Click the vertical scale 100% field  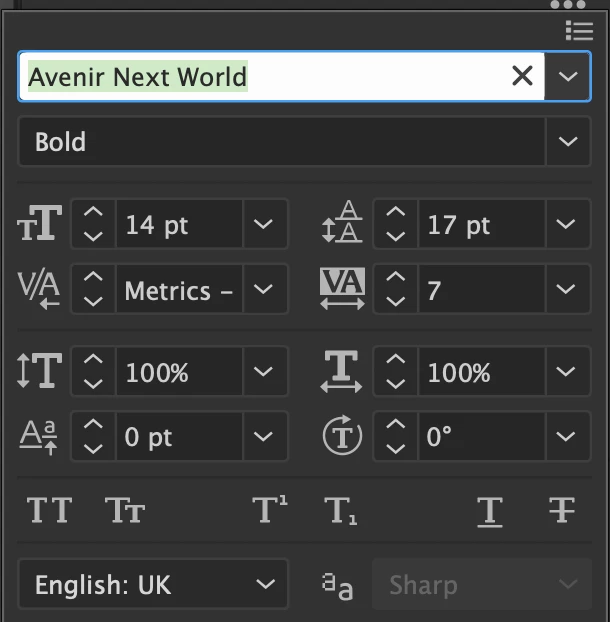pyautogui.click(x=179, y=372)
